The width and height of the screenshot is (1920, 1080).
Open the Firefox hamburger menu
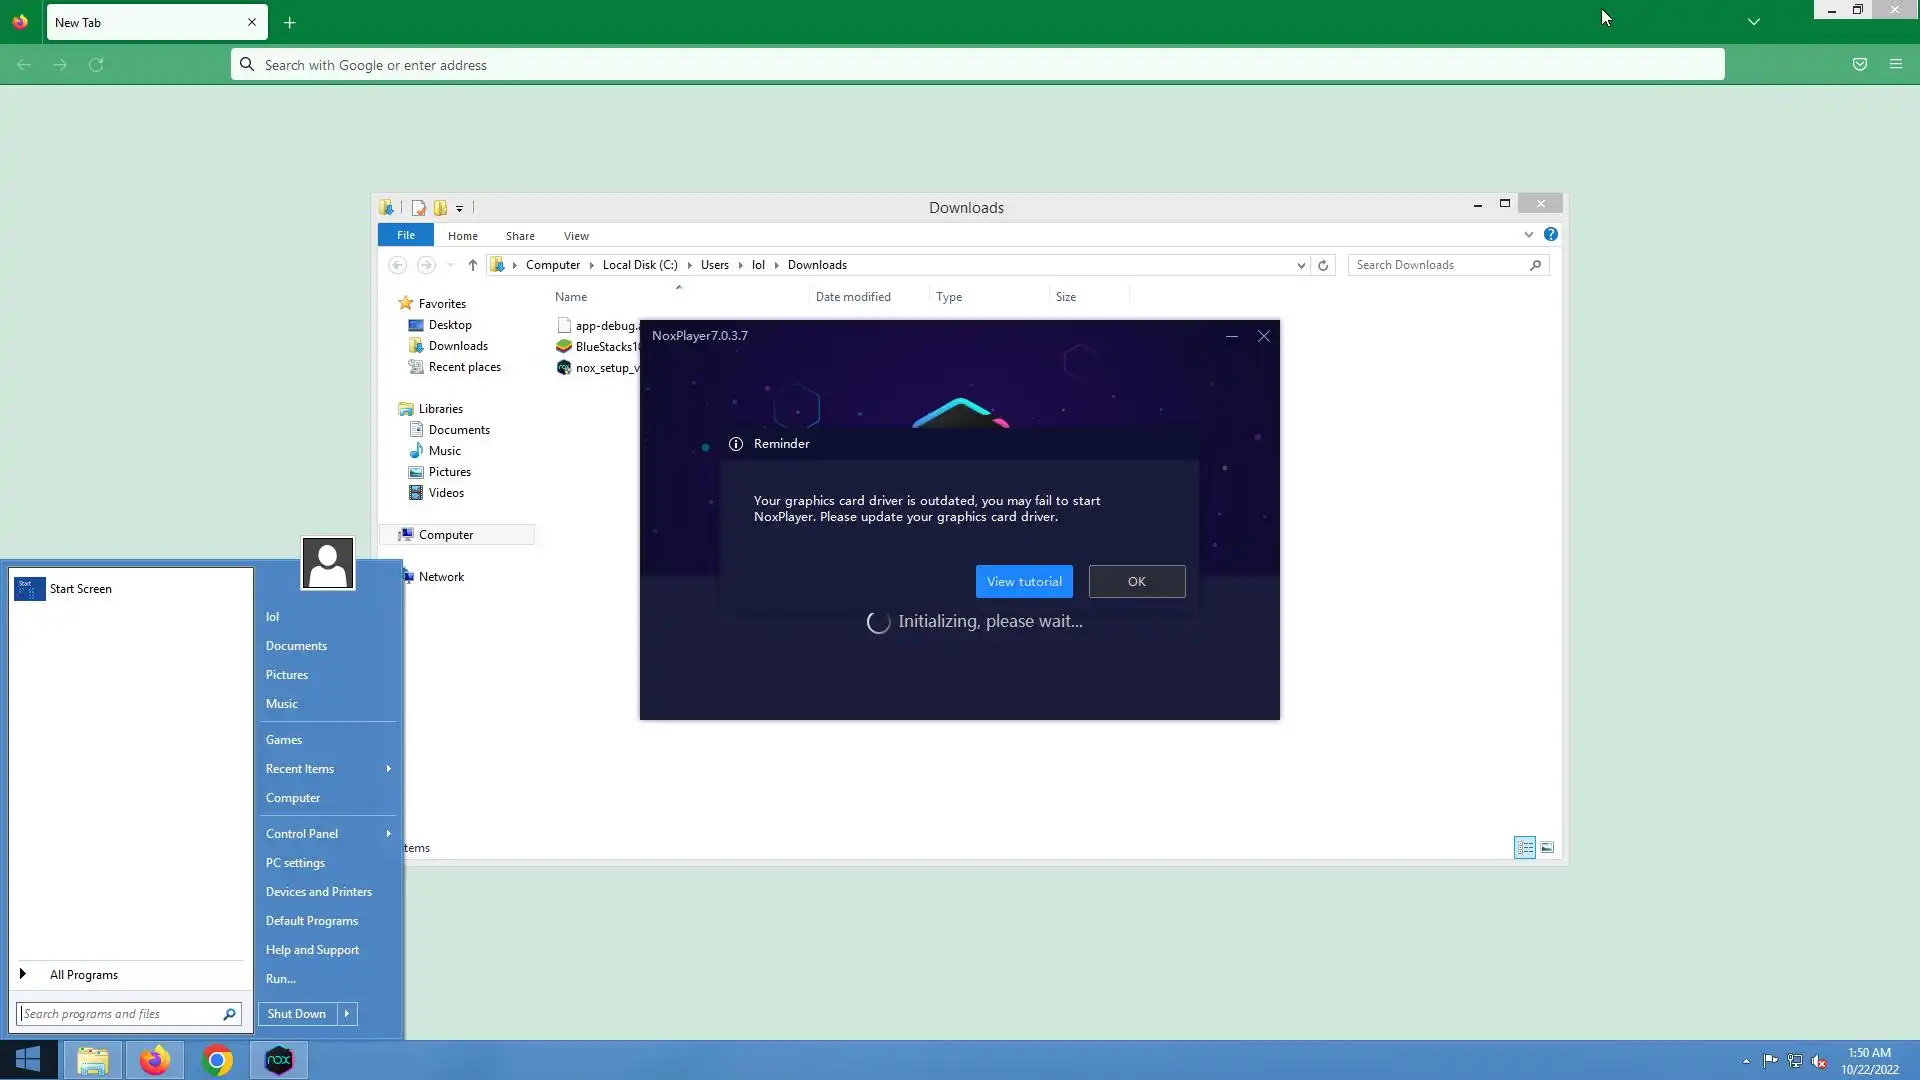(1895, 64)
